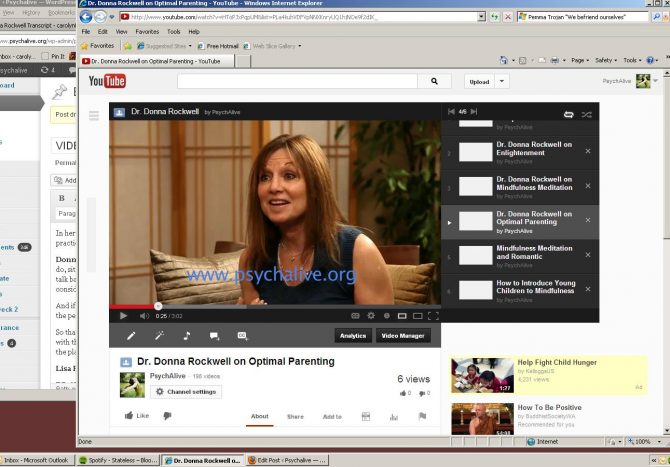Enter fullscreen video mode
The width and height of the screenshot is (670, 467).
coord(433,316)
